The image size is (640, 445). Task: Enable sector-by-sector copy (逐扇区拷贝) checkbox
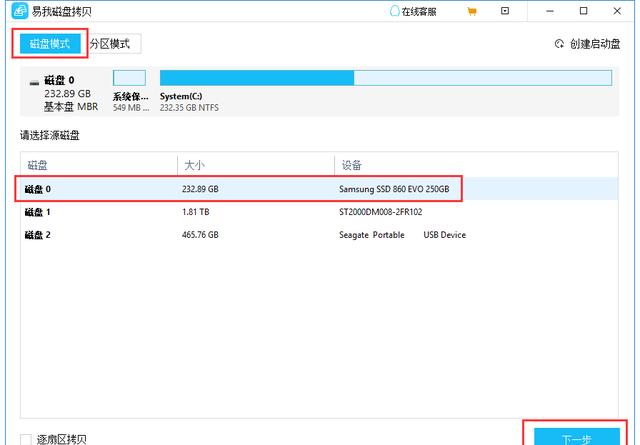click(x=25, y=438)
